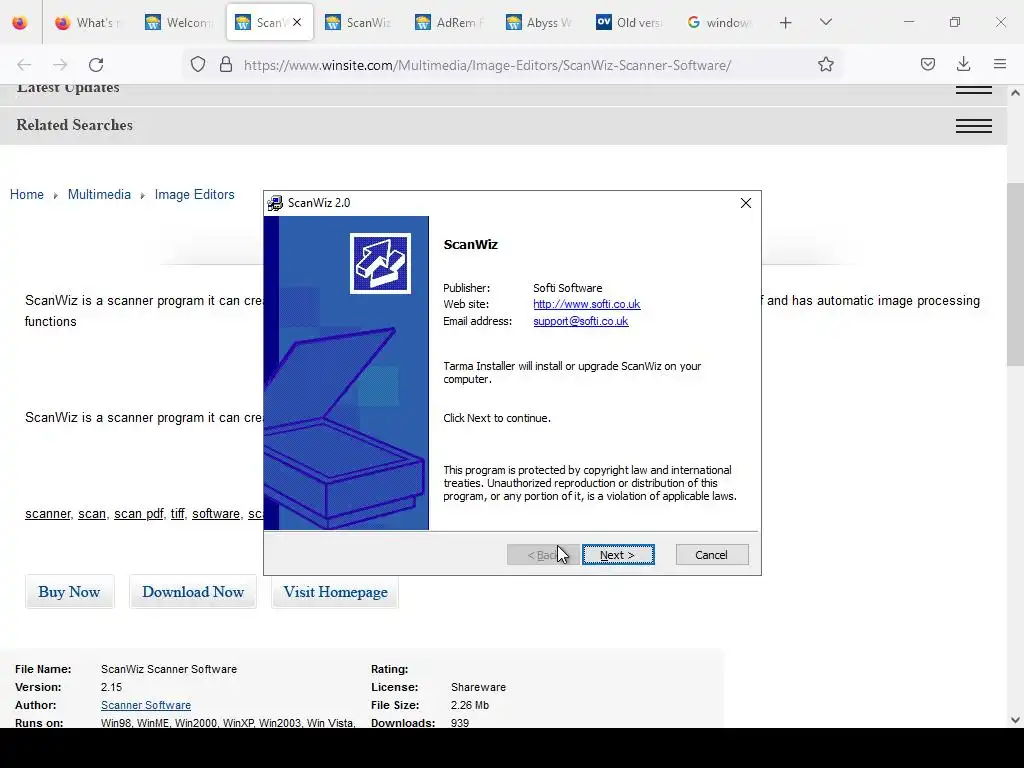1024x768 pixels.
Task: Click the ScanWiz logo image in installer
Action: pos(380,263)
